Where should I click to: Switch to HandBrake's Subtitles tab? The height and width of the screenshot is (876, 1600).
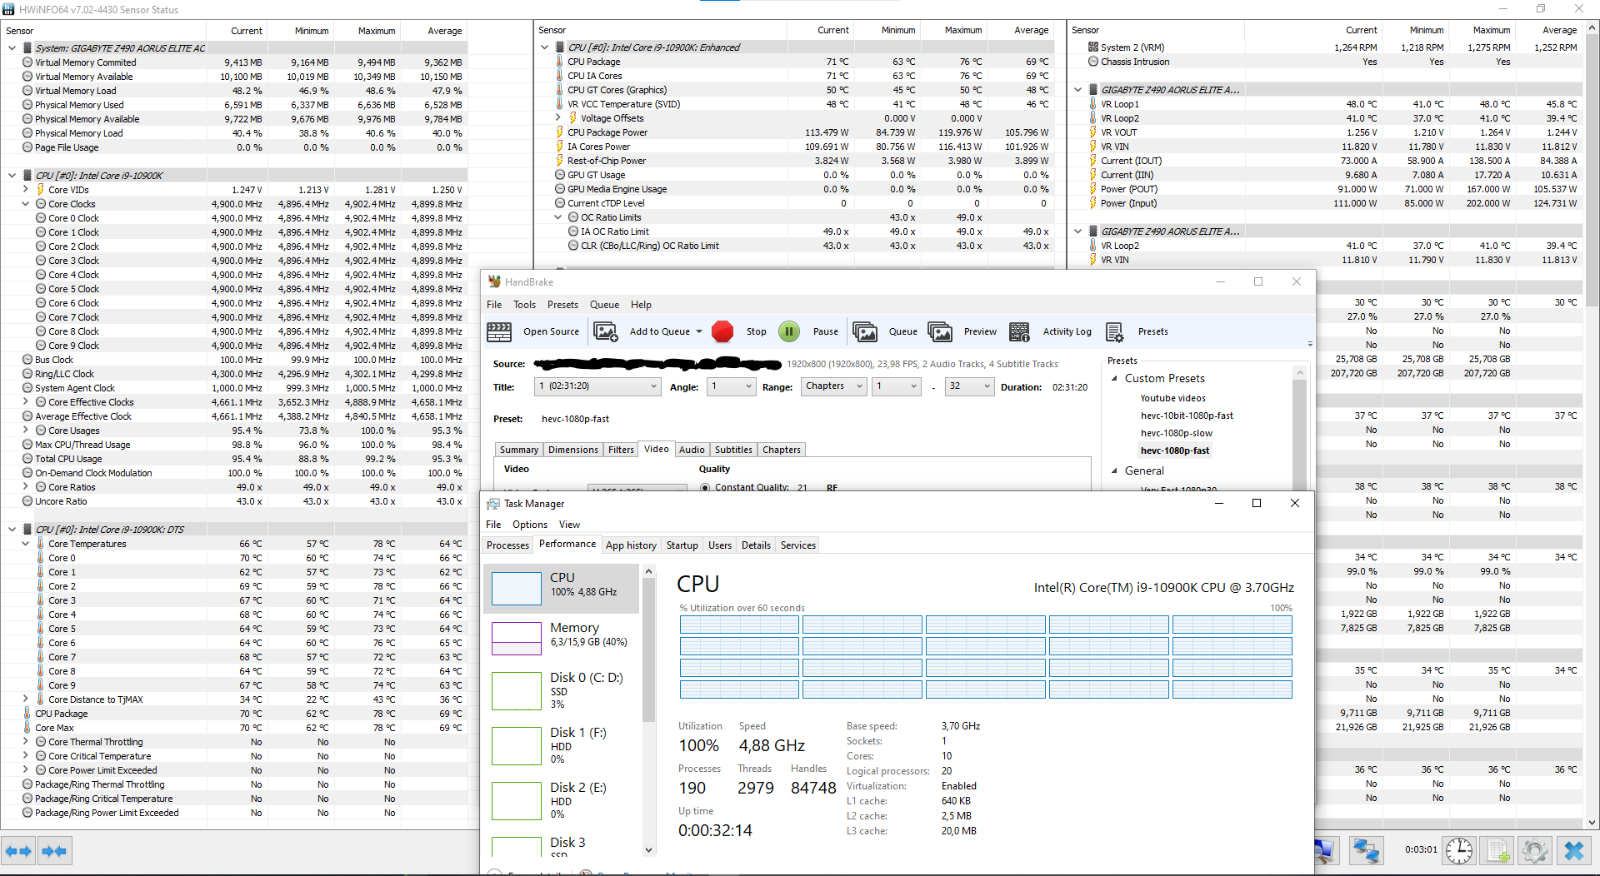click(x=733, y=450)
